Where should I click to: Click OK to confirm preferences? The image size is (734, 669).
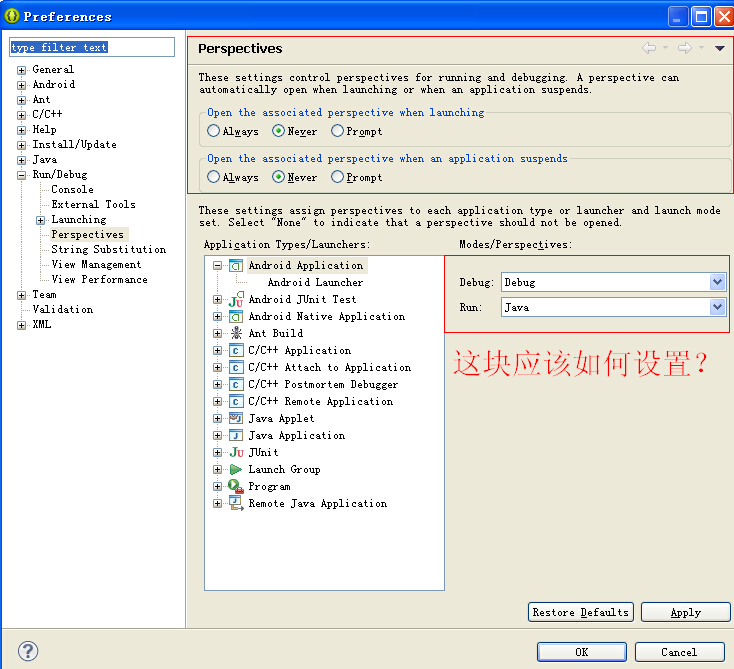[581, 652]
